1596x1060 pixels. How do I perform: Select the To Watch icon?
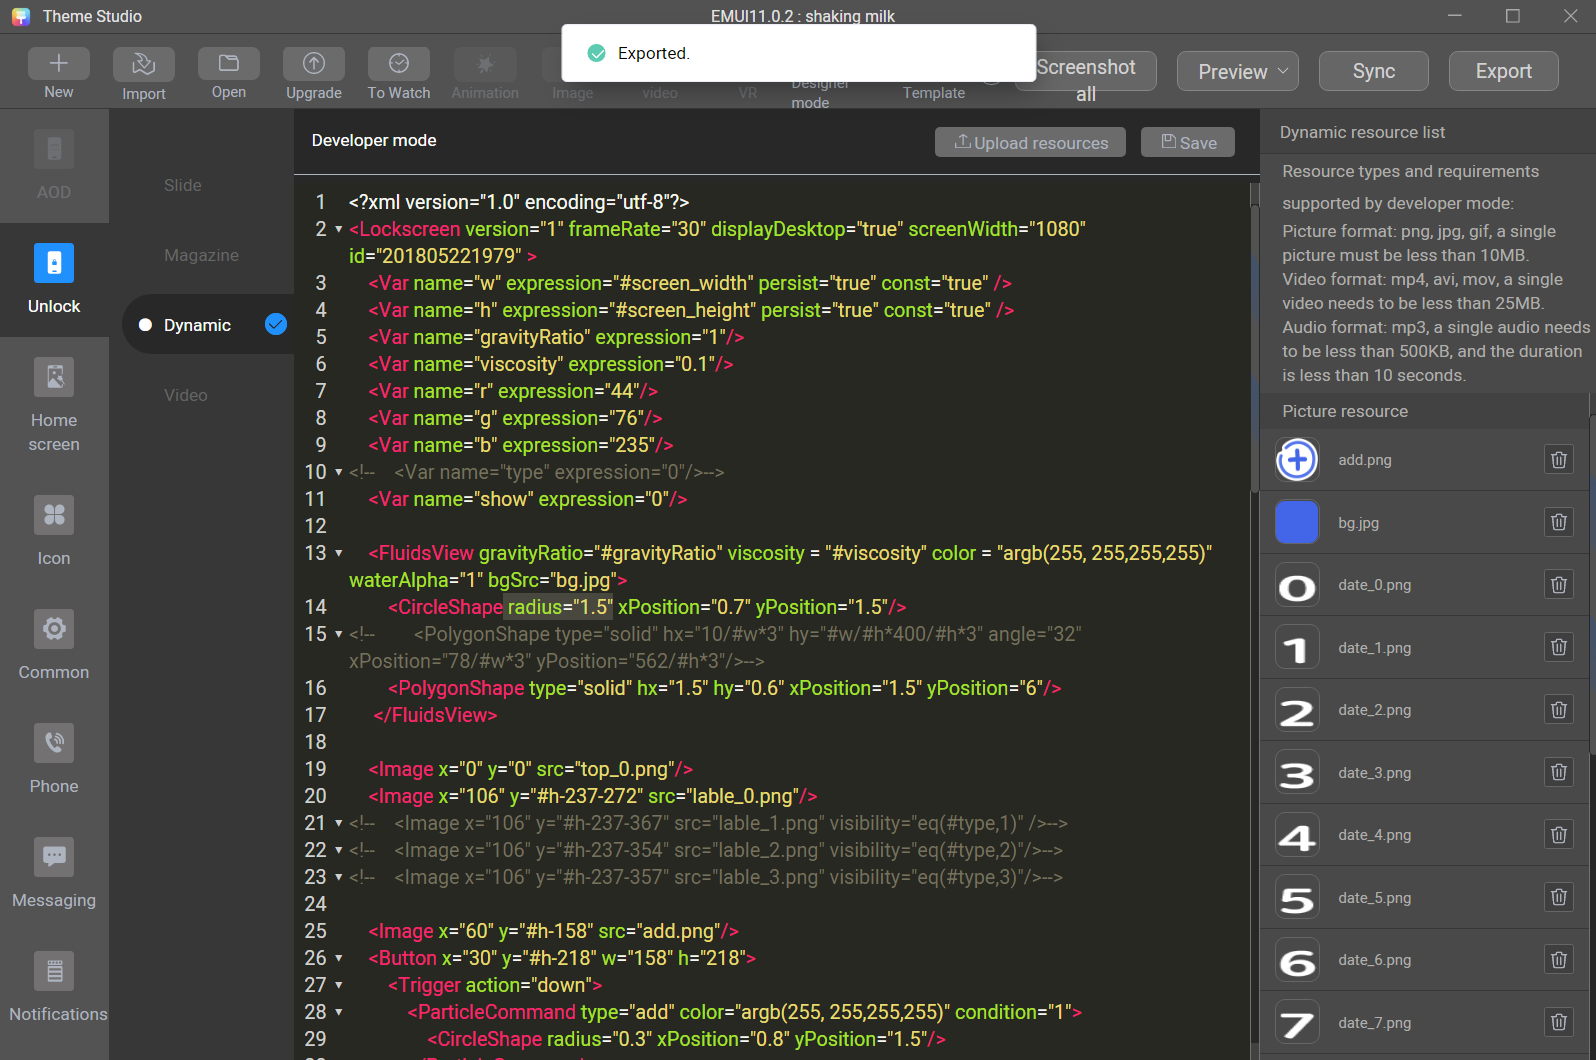(398, 64)
